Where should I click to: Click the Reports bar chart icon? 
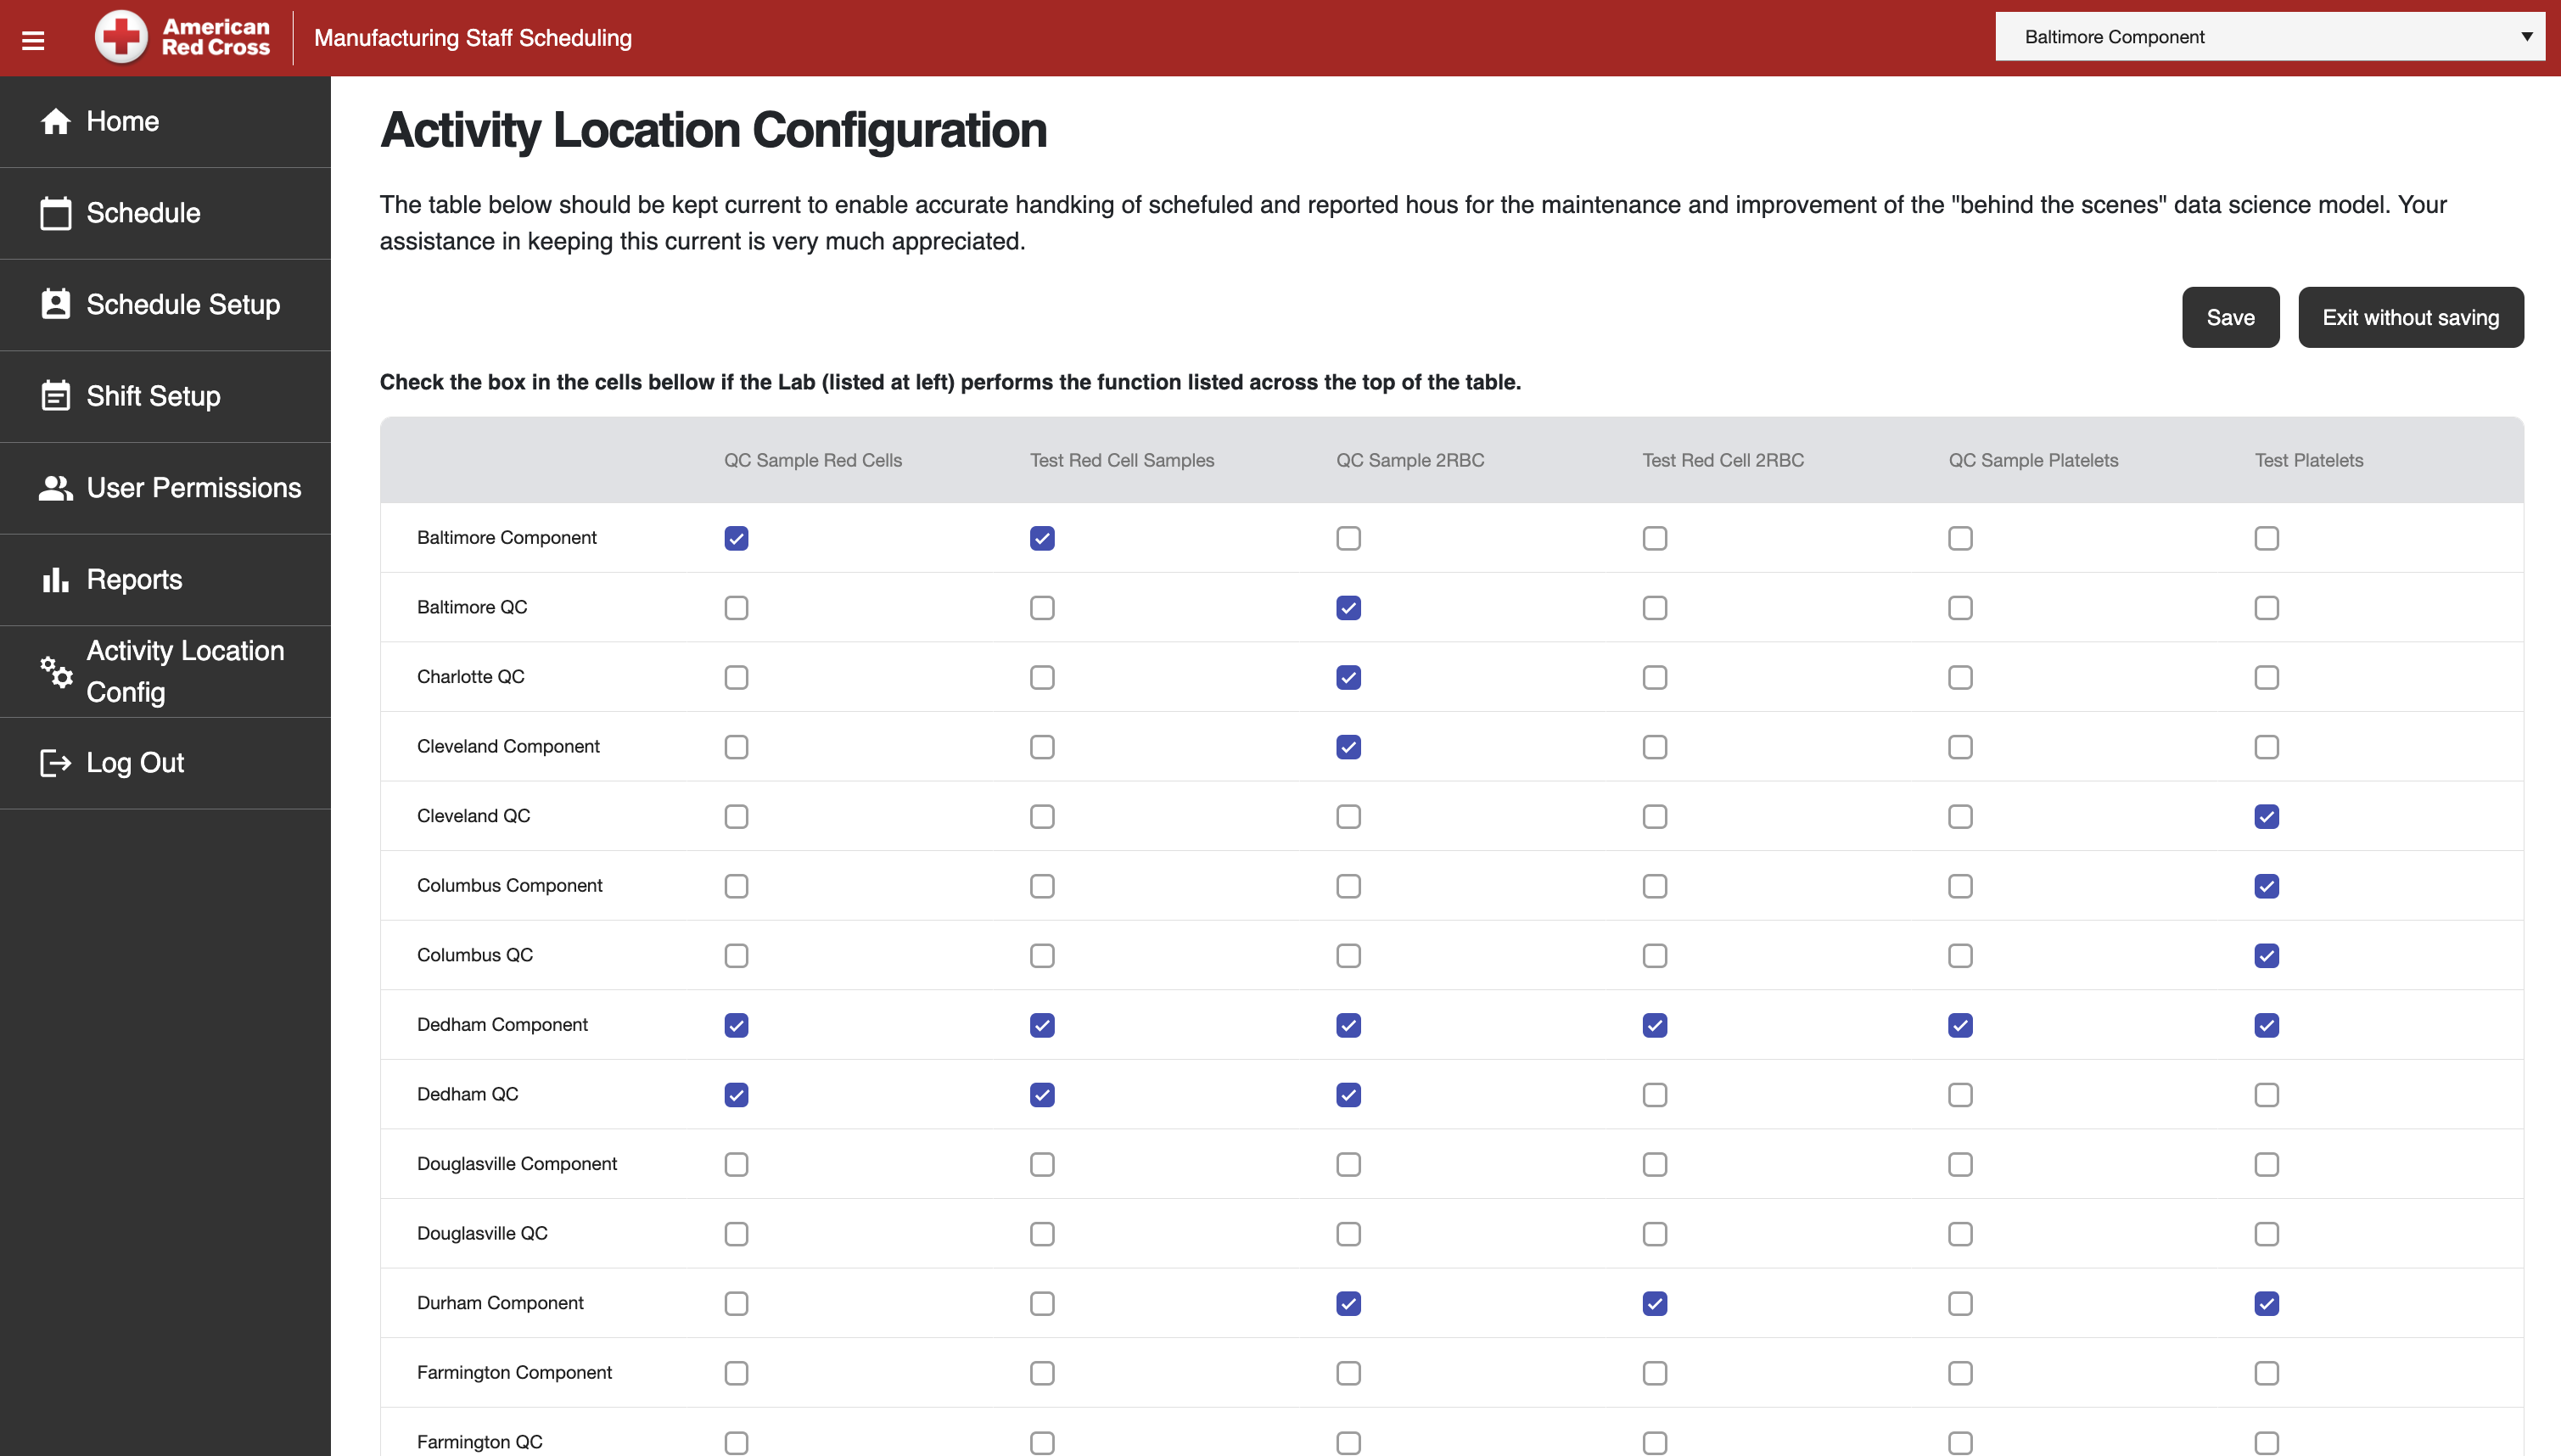click(x=56, y=579)
